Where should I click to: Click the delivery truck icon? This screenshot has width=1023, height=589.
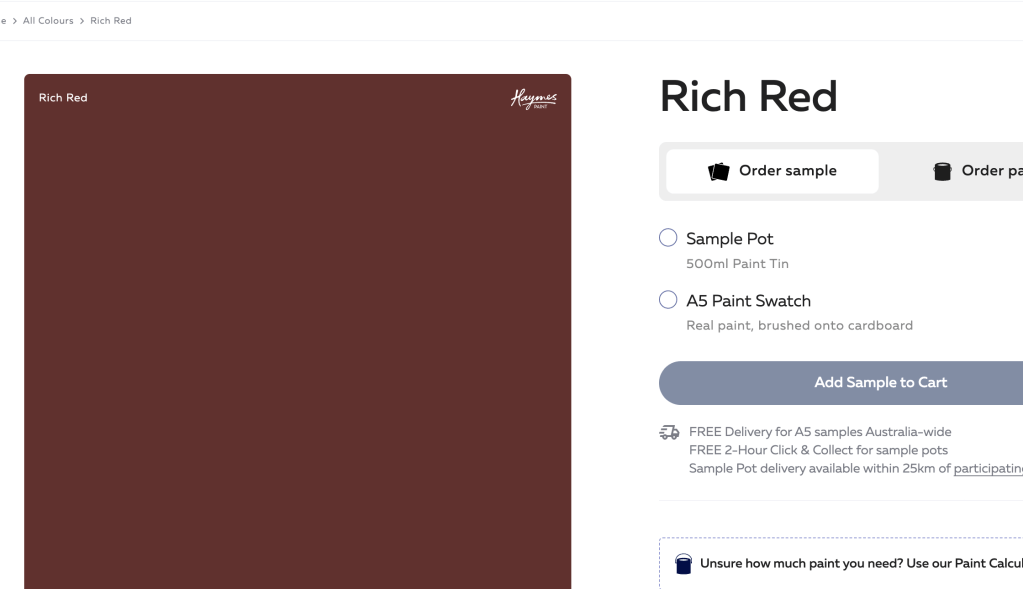click(x=669, y=433)
